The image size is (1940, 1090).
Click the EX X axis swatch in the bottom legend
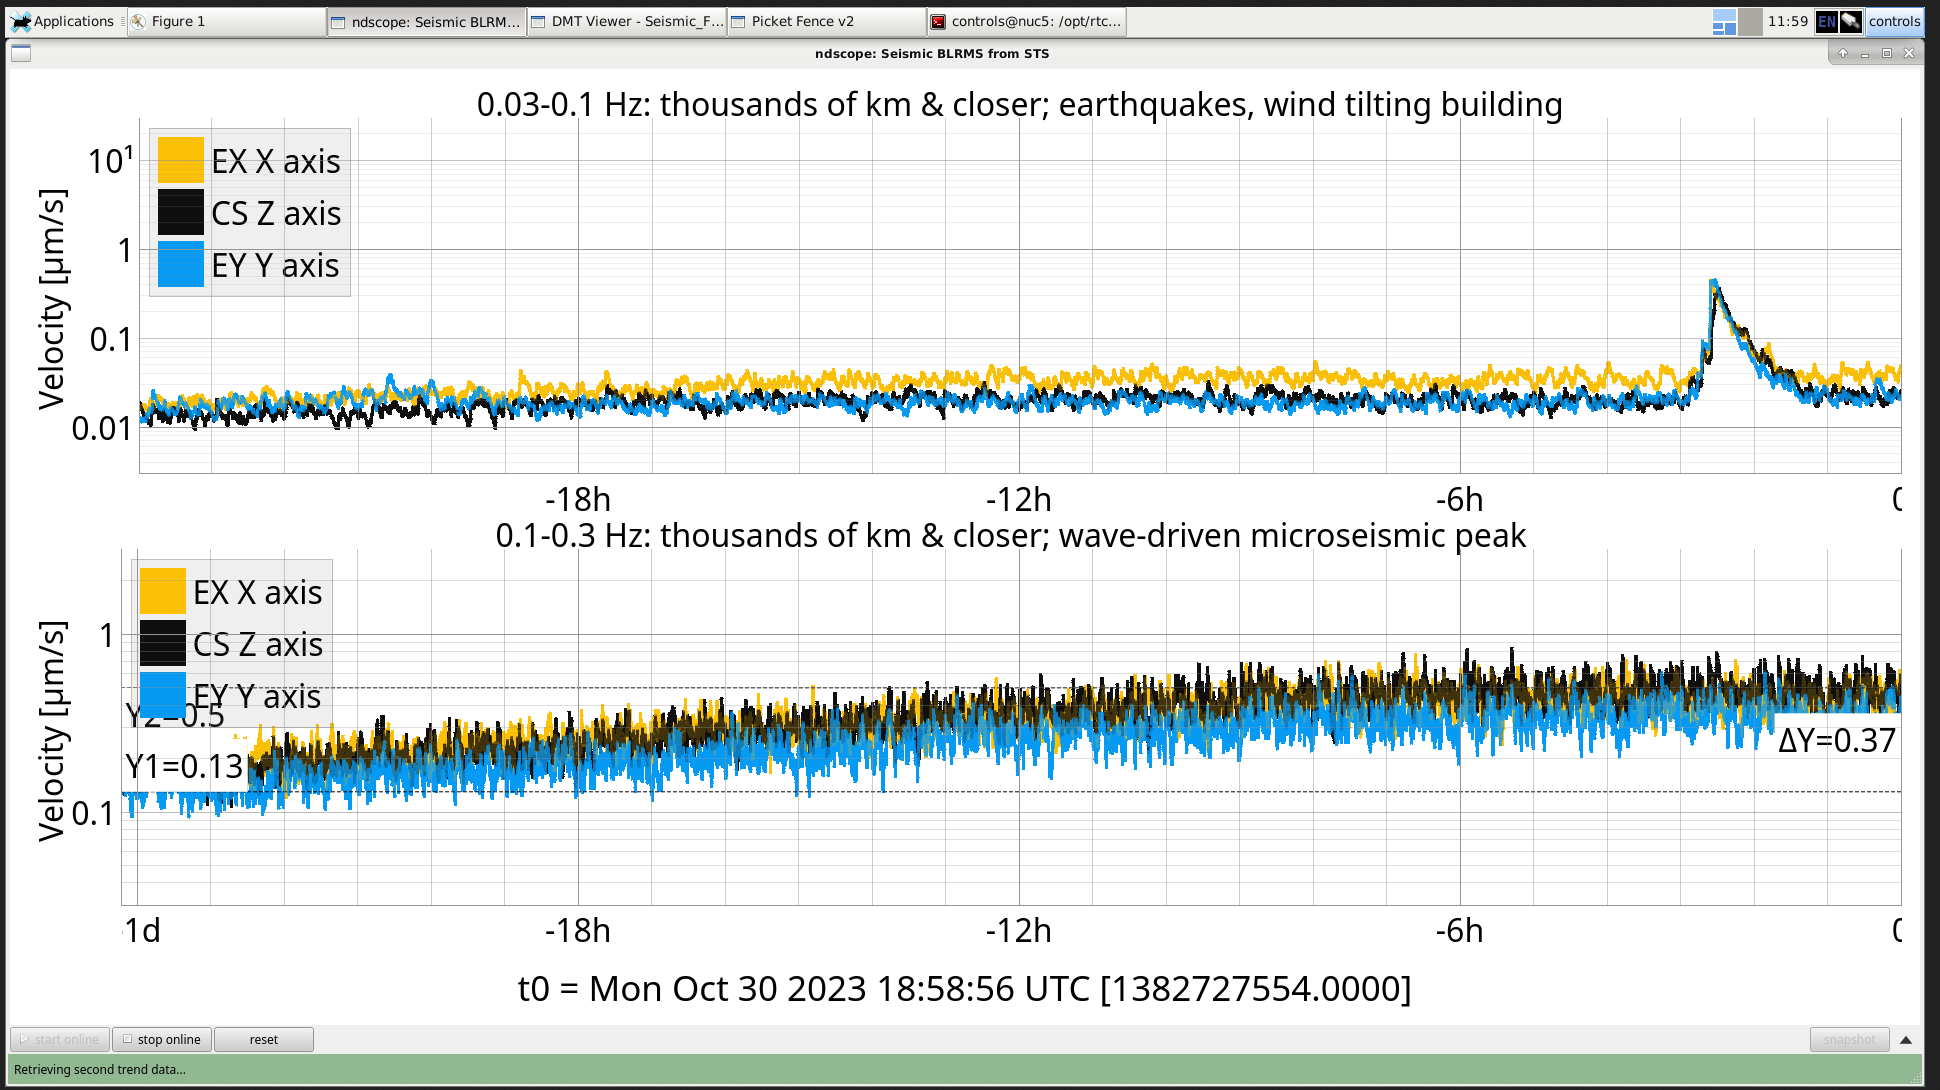point(162,592)
